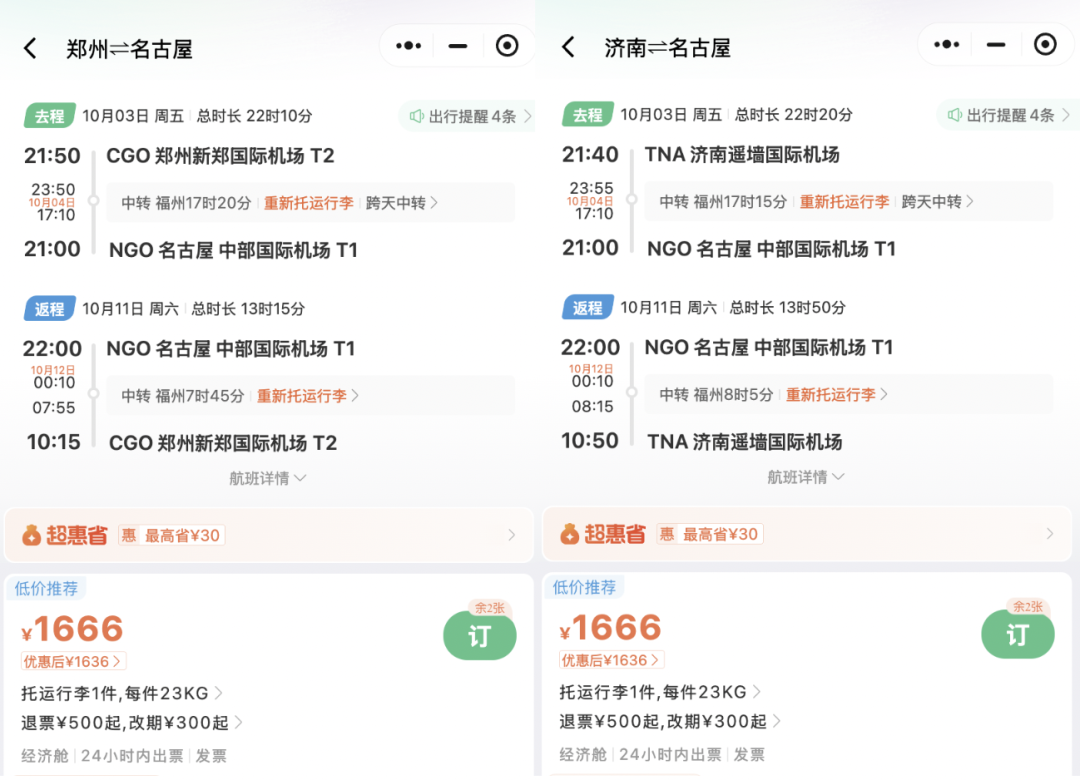Open 出行提醒4条 in 济南 panel
The height and width of the screenshot is (780, 1080).
pyautogui.click(x=1006, y=114)
